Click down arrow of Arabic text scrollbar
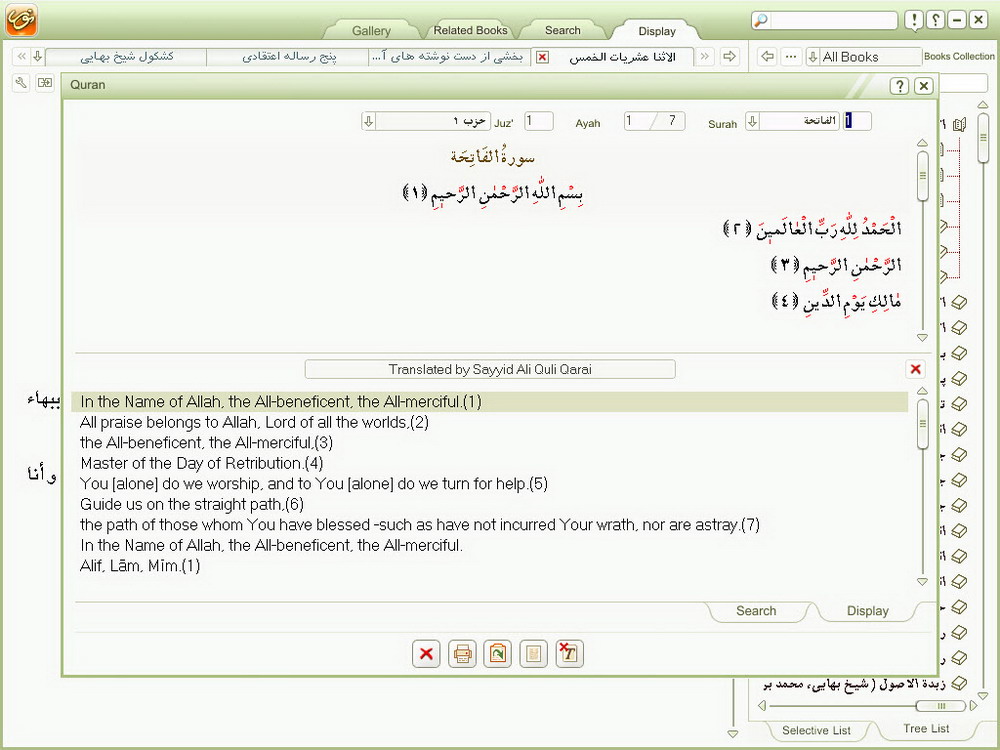The height and width of the screenshot is (750, 1000). click(x=922, y=337)
